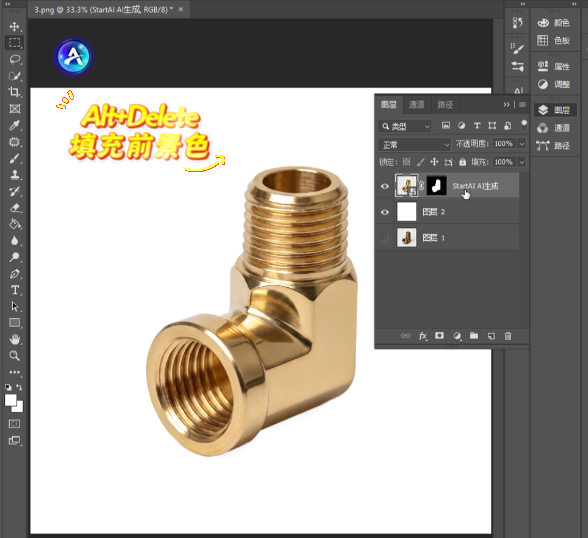Screen dimensions: 588x538
Task: Open the layers panel flyout menu
Action: click(x=522, y=105)
